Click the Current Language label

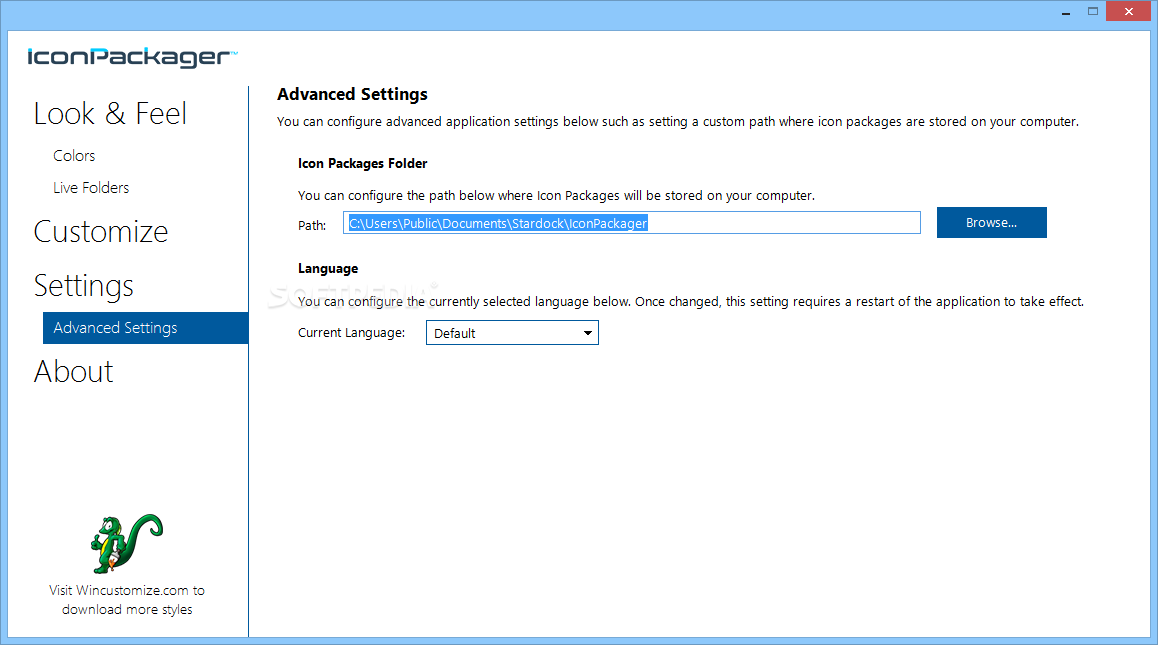(x=352, y=332)
